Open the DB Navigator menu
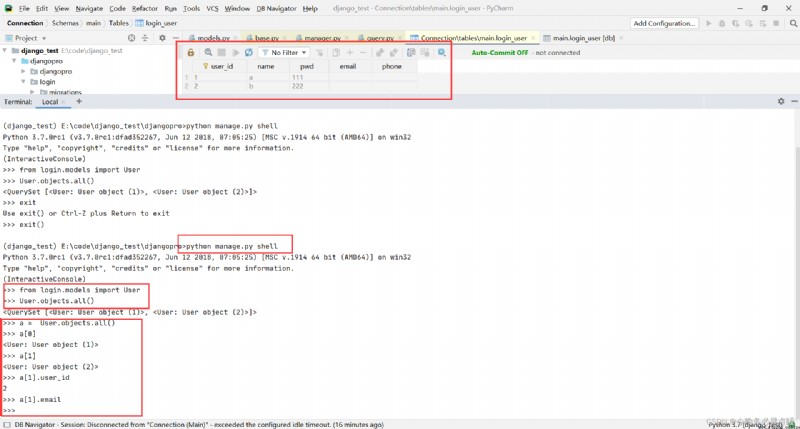Screen dimensions: 800x429 [x=276, y=9]
